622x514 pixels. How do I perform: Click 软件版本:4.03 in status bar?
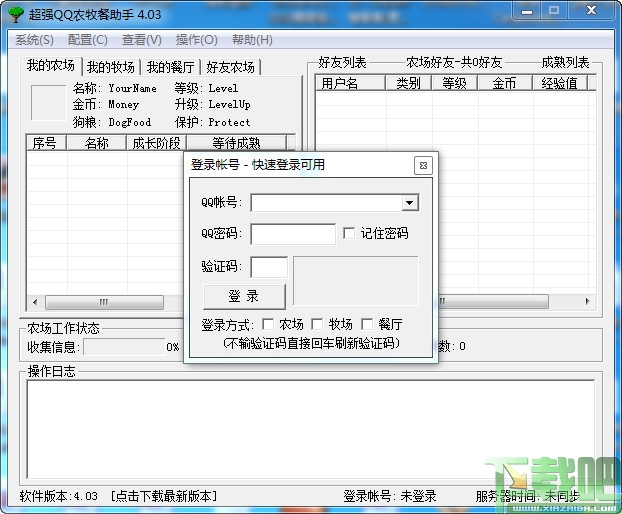59,496
